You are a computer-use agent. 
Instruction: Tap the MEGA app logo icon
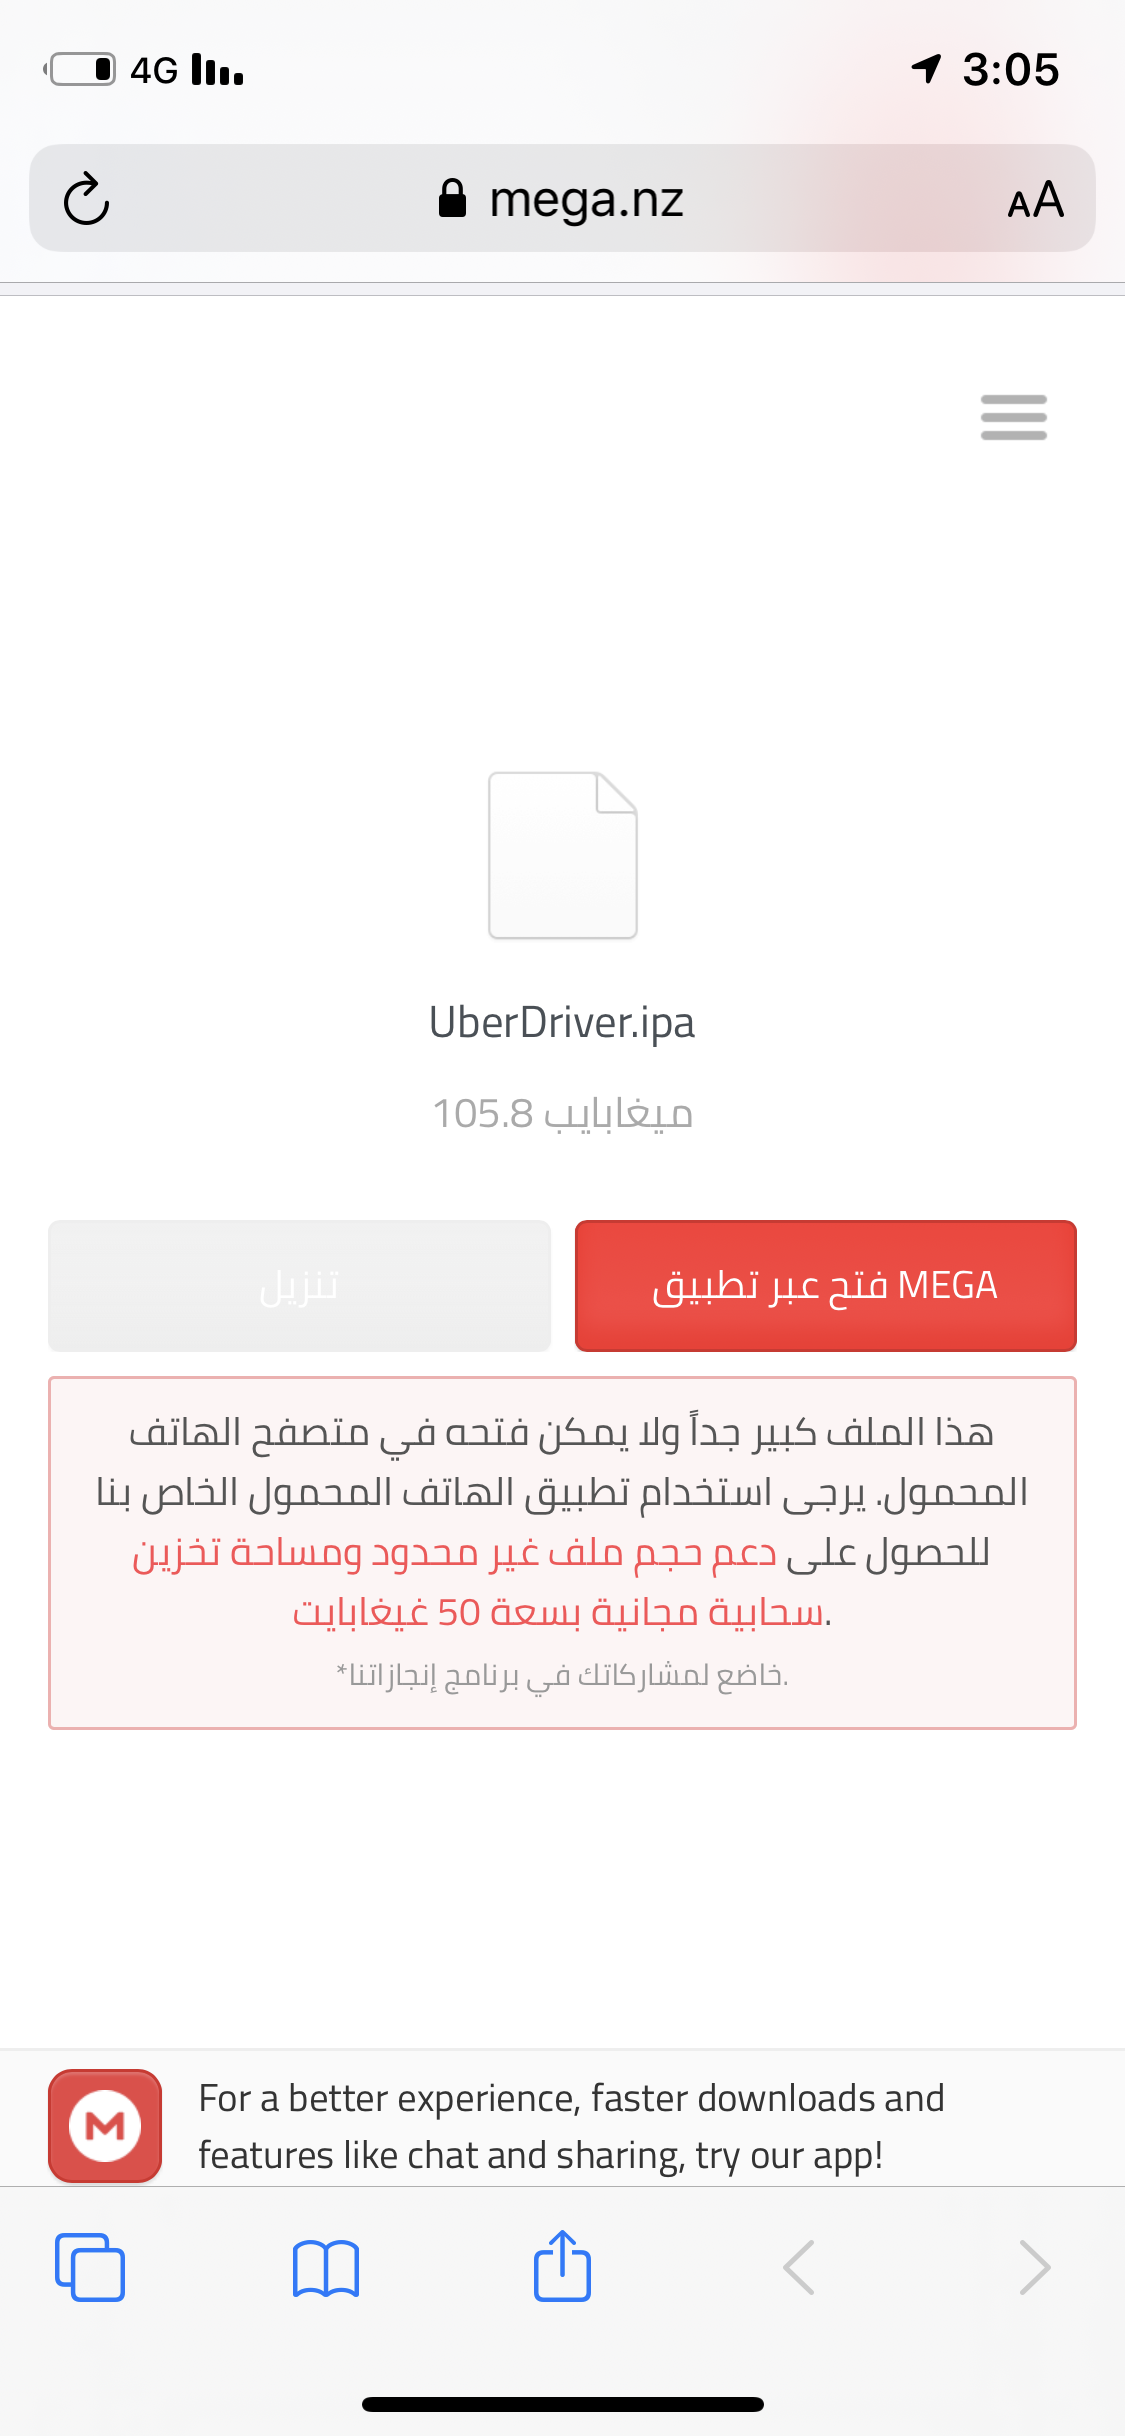pos(105,2125)
